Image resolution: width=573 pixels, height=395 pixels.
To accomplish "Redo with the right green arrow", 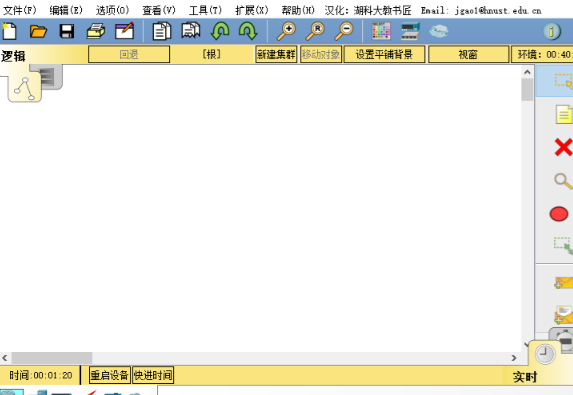I will pos(248,31).
